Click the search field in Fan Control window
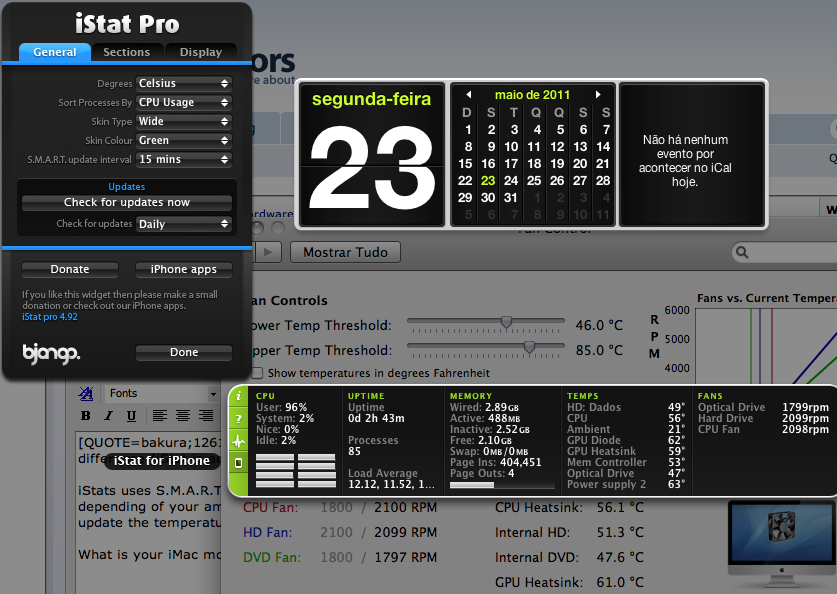837x594 pixels. [x=784, y=252]
